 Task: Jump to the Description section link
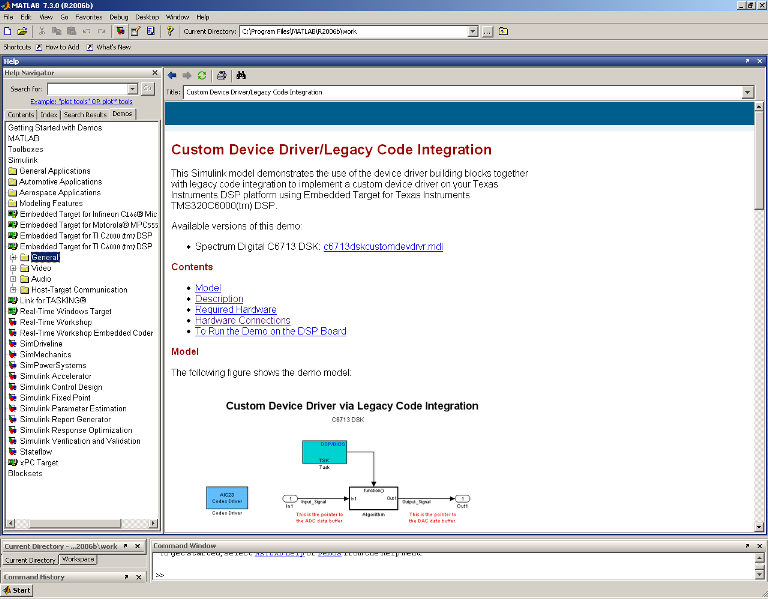coord(219,299)
